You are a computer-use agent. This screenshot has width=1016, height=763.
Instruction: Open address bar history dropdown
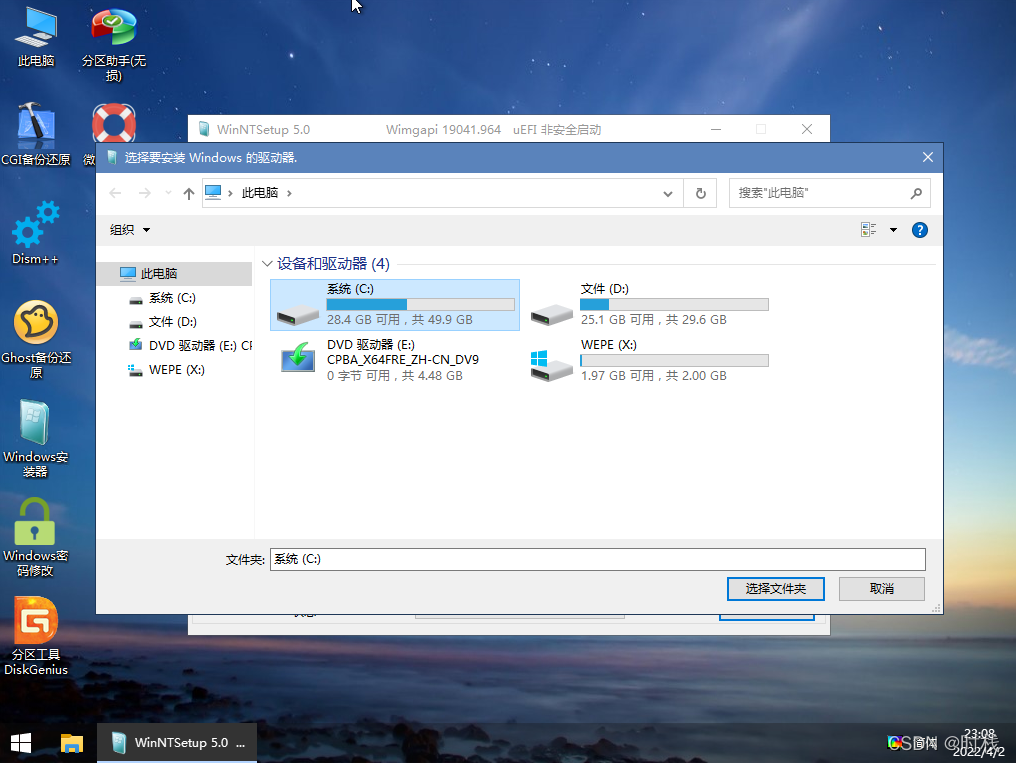click(668, 193)
